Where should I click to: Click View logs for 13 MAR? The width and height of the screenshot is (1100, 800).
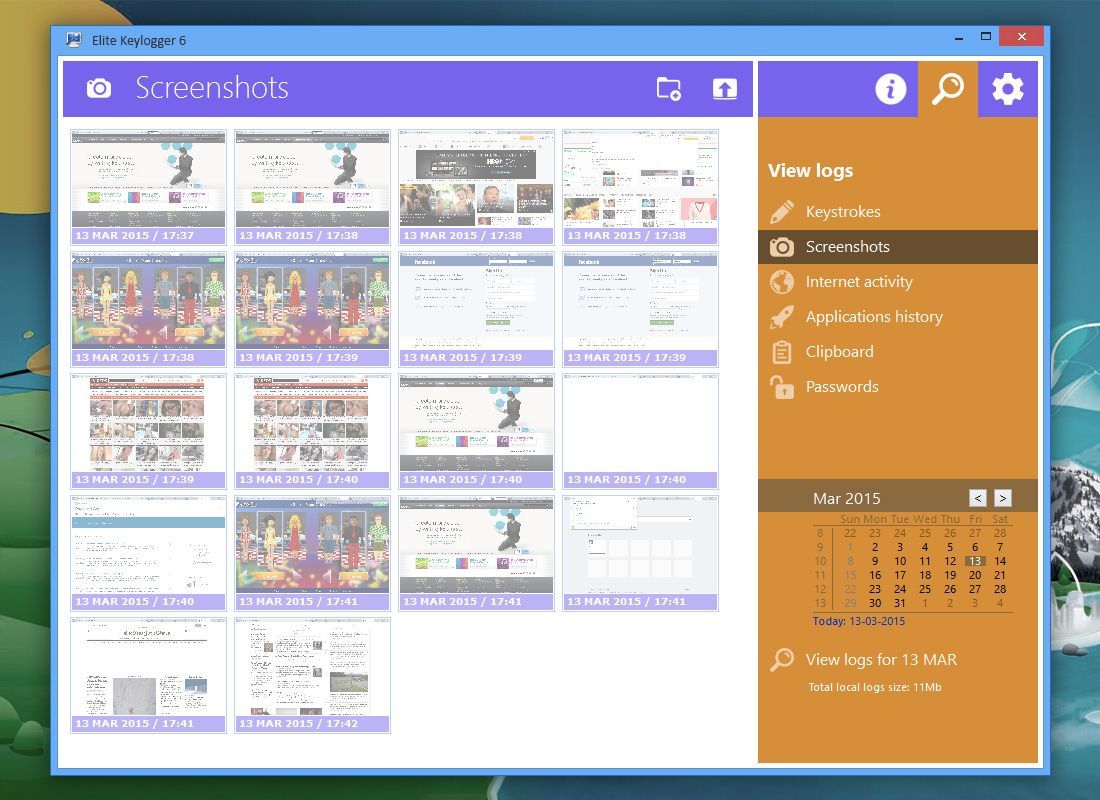[881, 660]
